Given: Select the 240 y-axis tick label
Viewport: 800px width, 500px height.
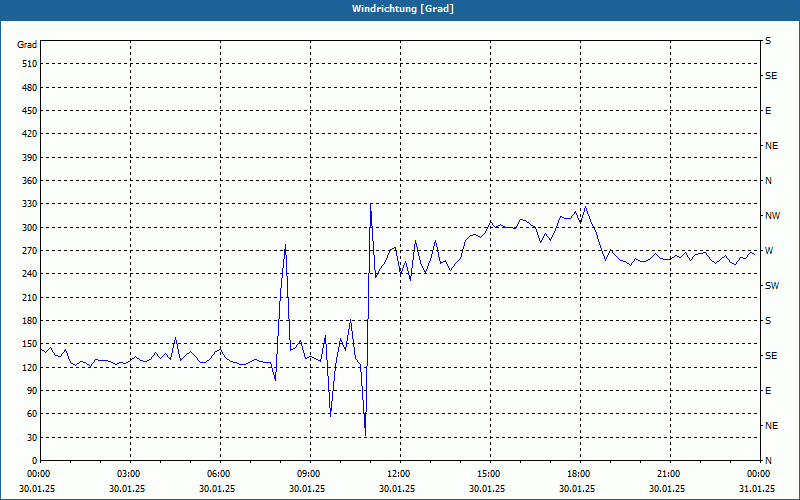Looking at the screenshot, I should coord(29,274).
